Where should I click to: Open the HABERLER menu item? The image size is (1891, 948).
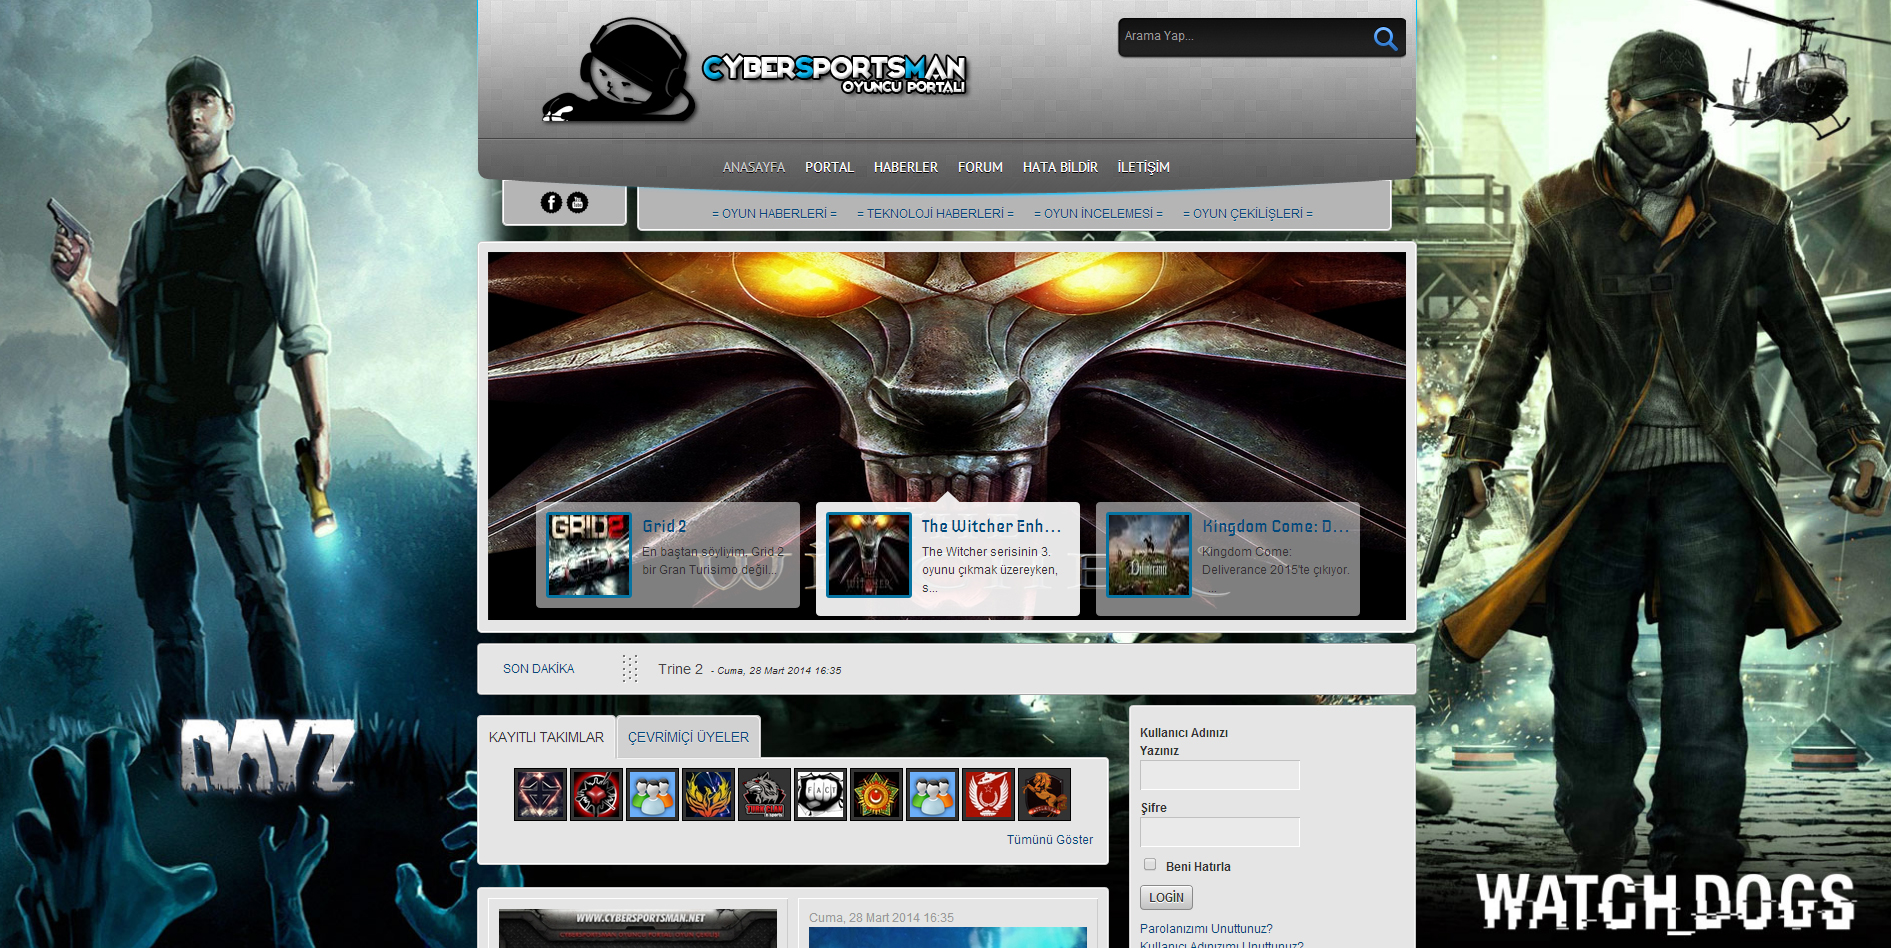(x=906, y=167)
